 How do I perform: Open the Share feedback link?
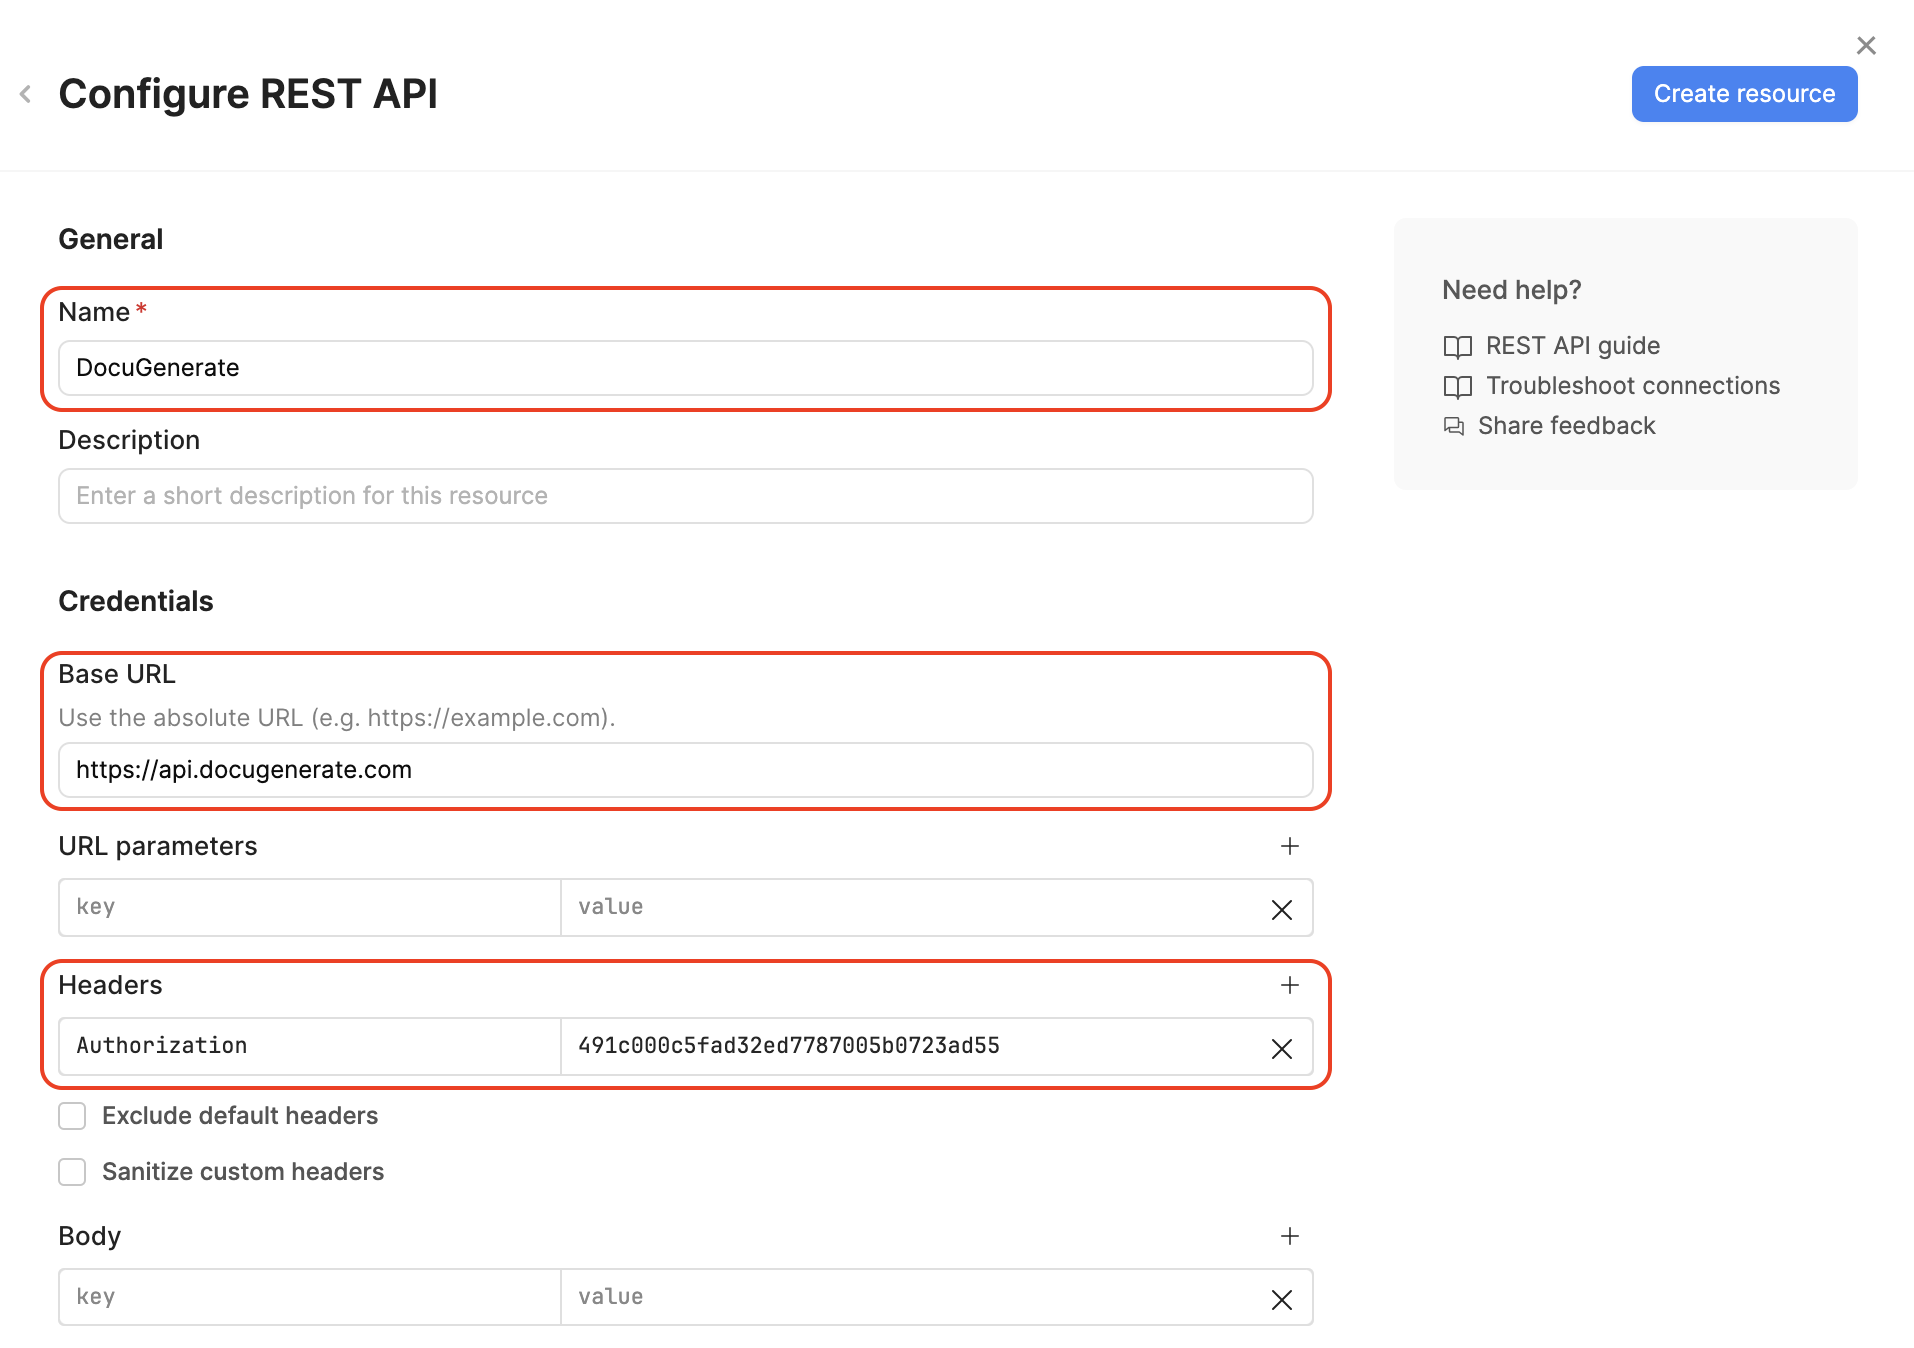click(x=1566, y=426)
